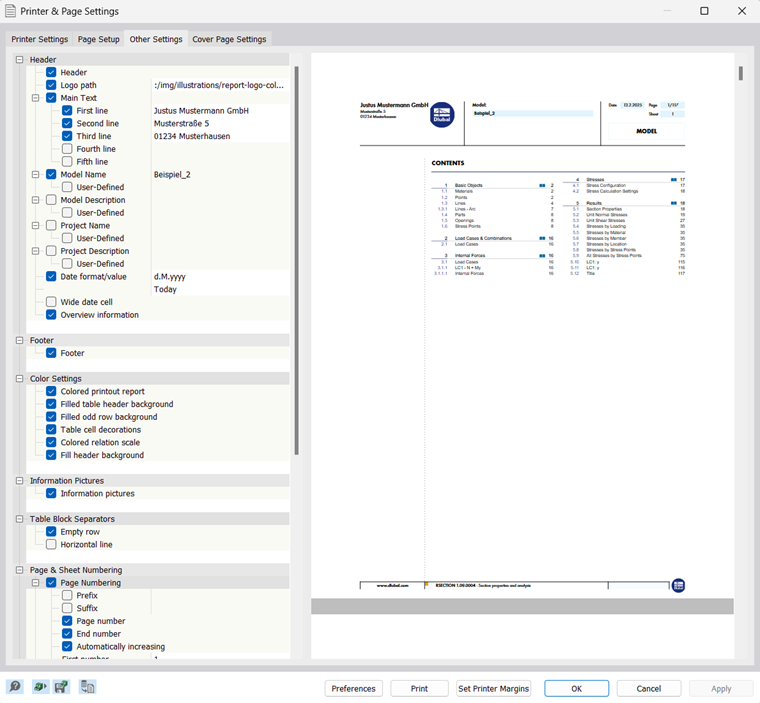Image resolution: width=760 pixels, height=703 pixels.
Task: Toggle the Logo path checkbox
Action: (51, 85)
